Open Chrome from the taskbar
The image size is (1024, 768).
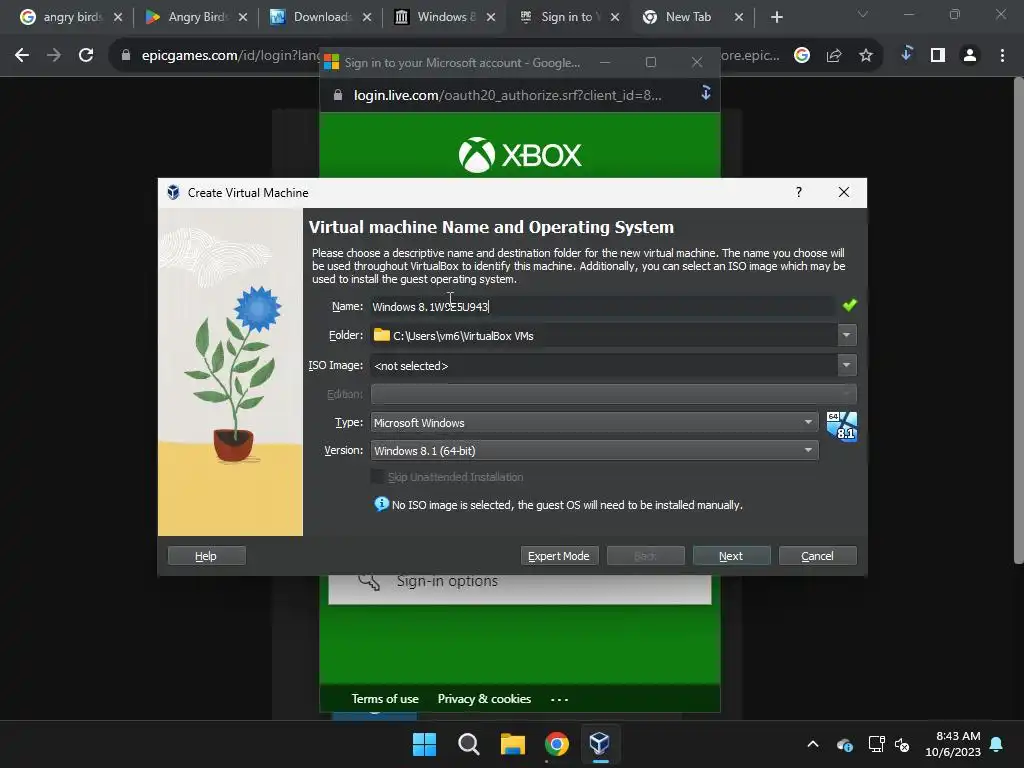click(x=556, y=744)
